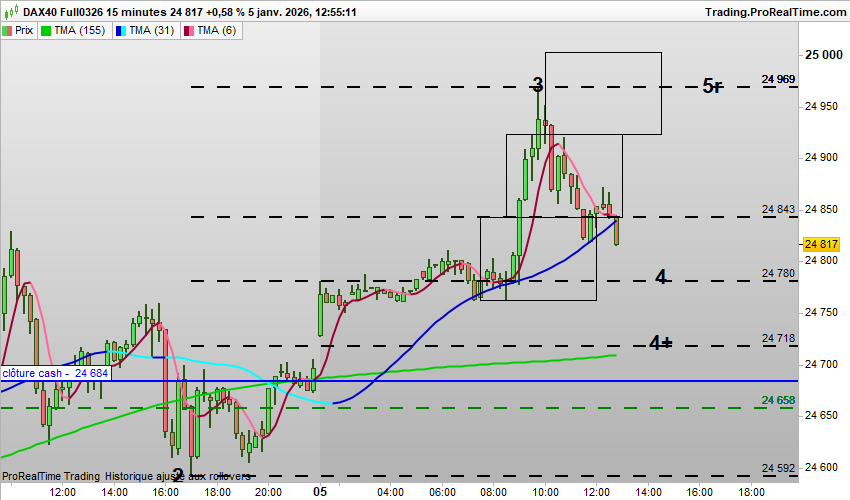
Task: Click the candlestick icon beside DAX40 title
Action: click(x=11, y=11)
